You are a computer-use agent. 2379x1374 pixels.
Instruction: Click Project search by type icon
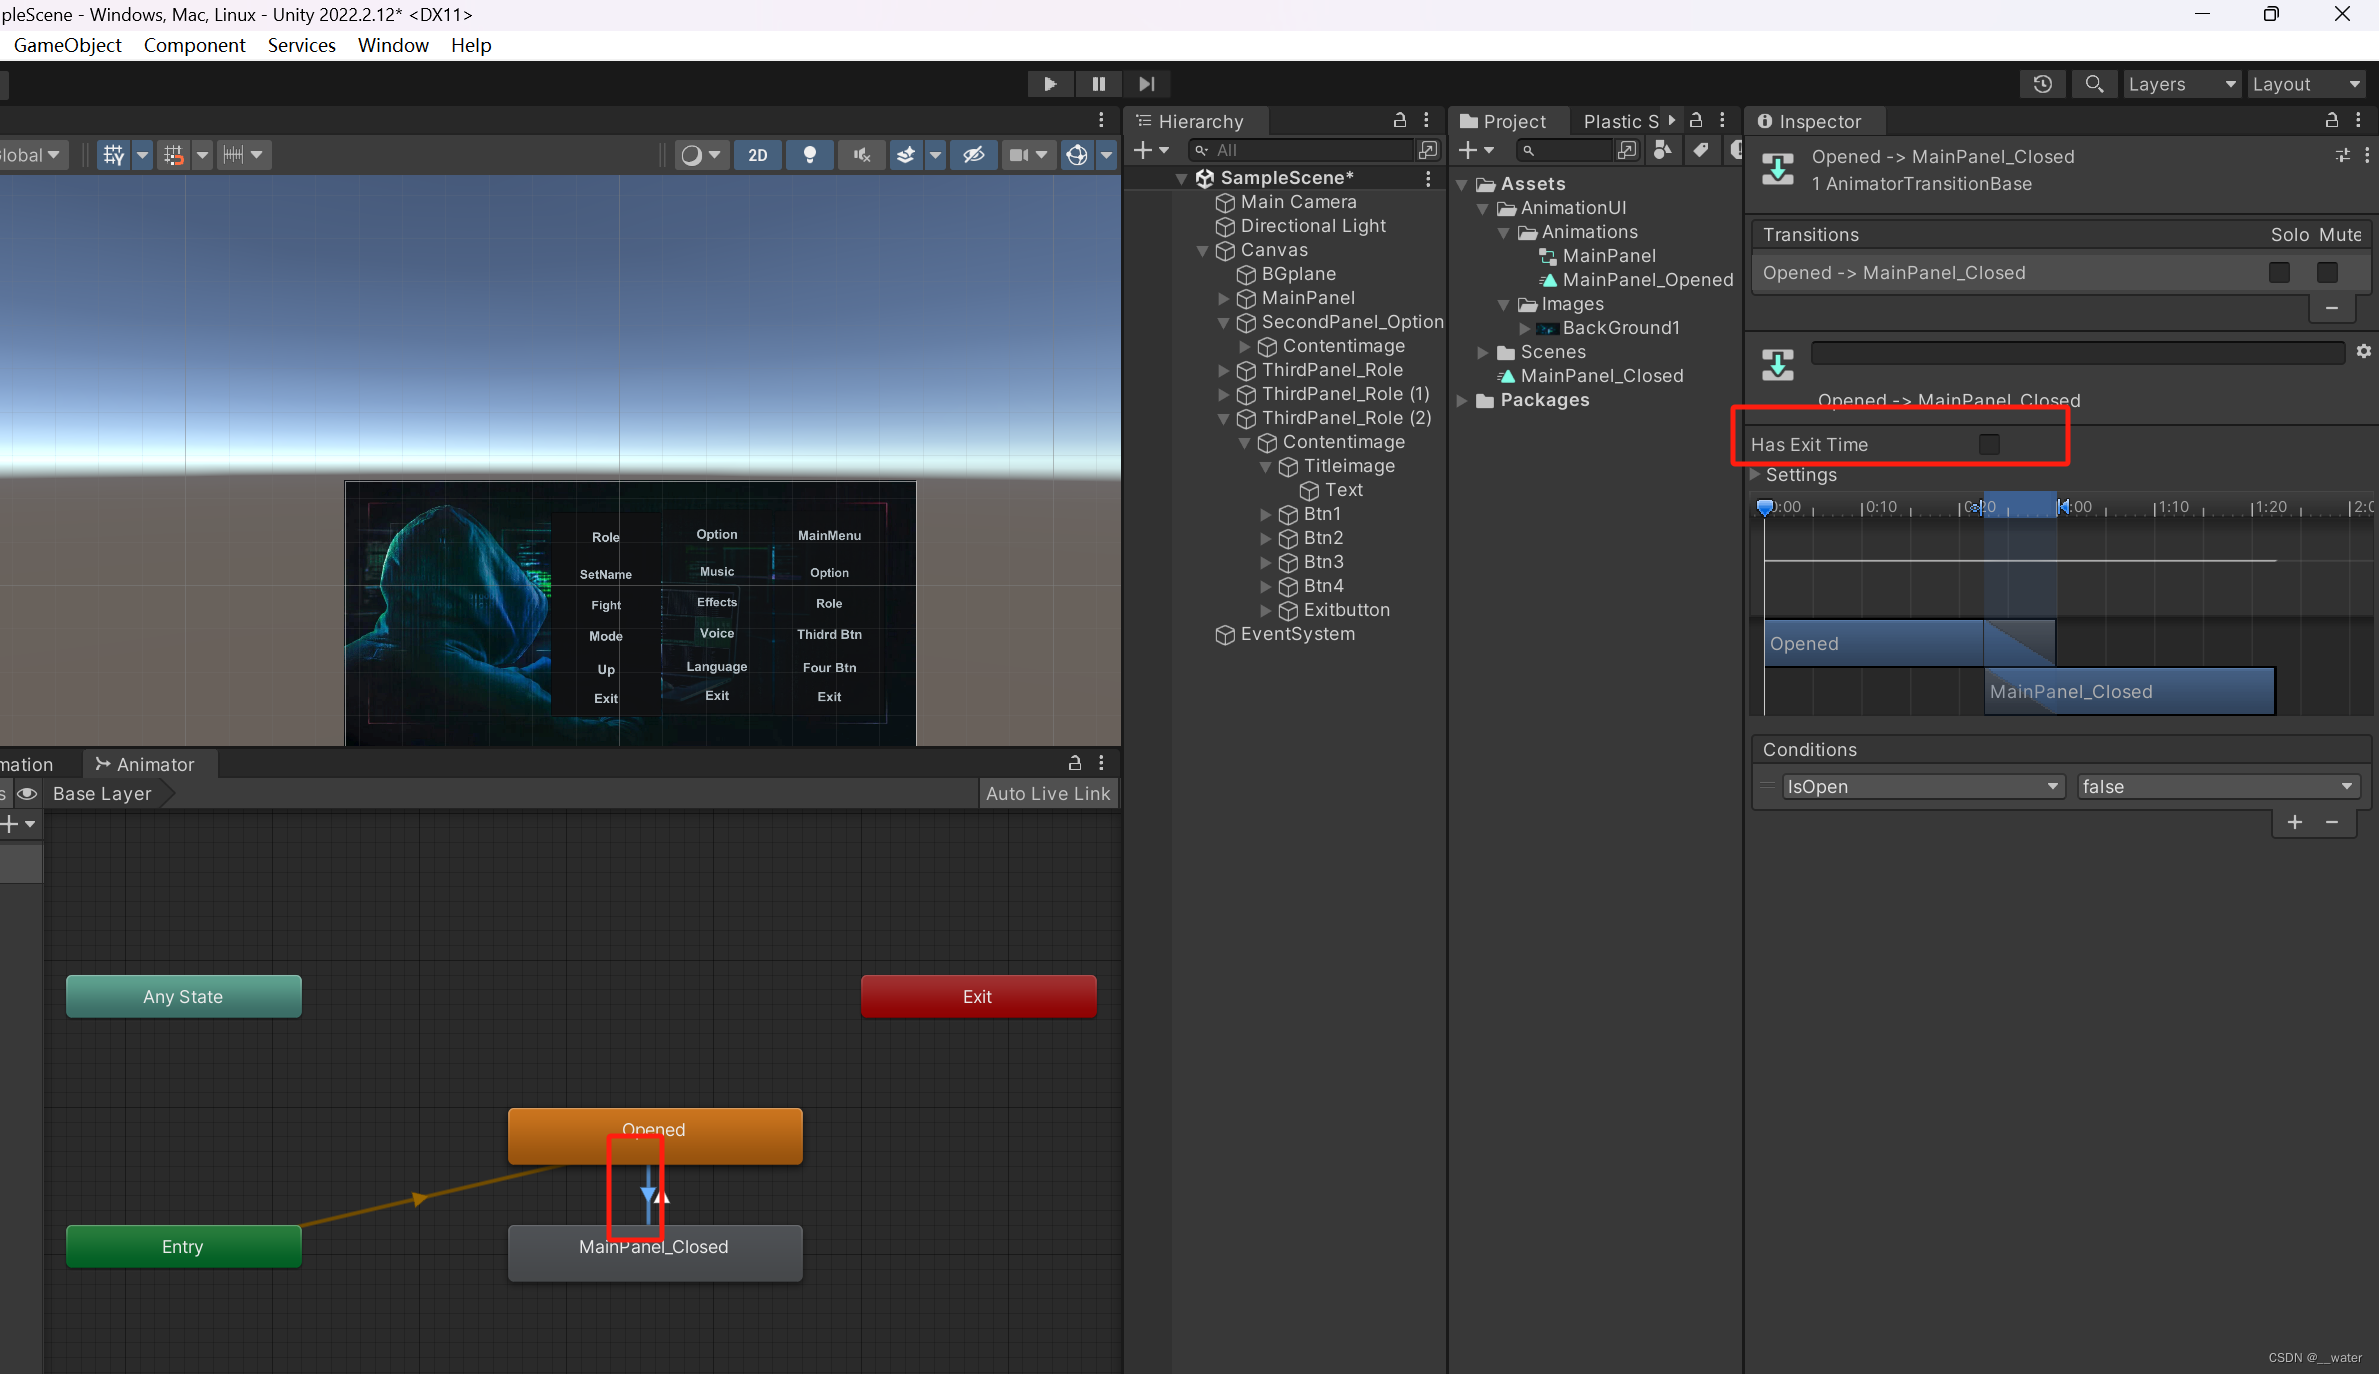[1662, 150]
